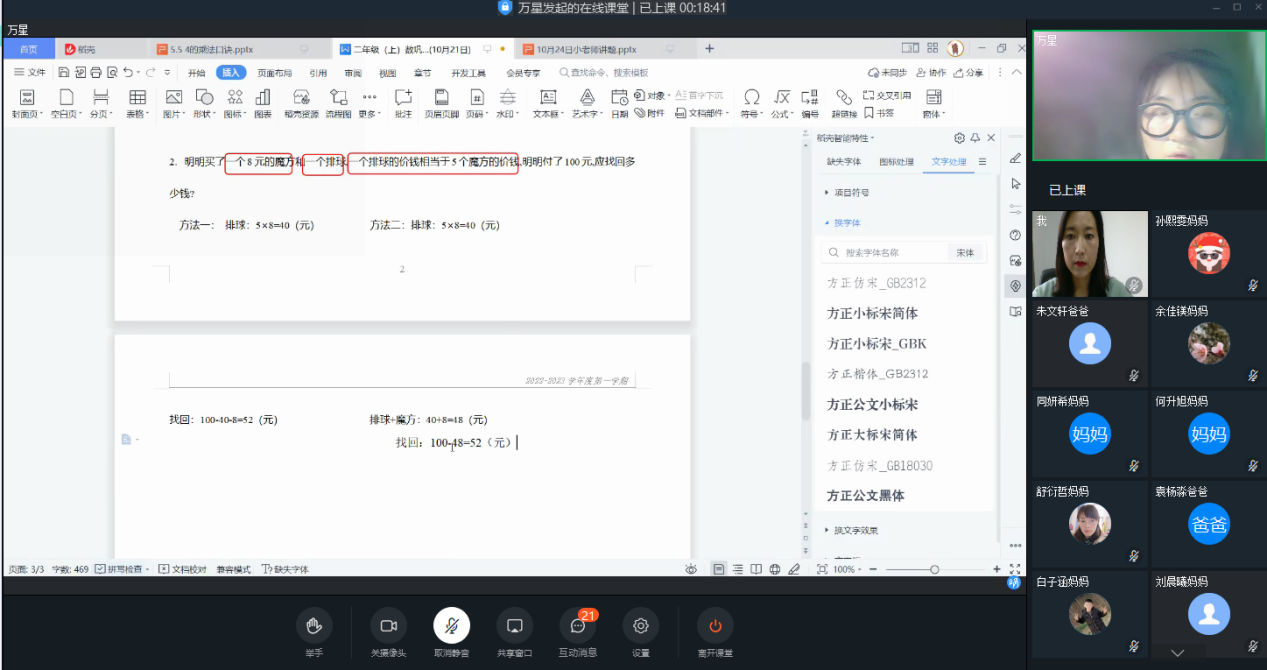This screenshot has height=670, width=1267.
Task: Open the 文件 menu
Action: pyautogui.click(x=30, y=72)
